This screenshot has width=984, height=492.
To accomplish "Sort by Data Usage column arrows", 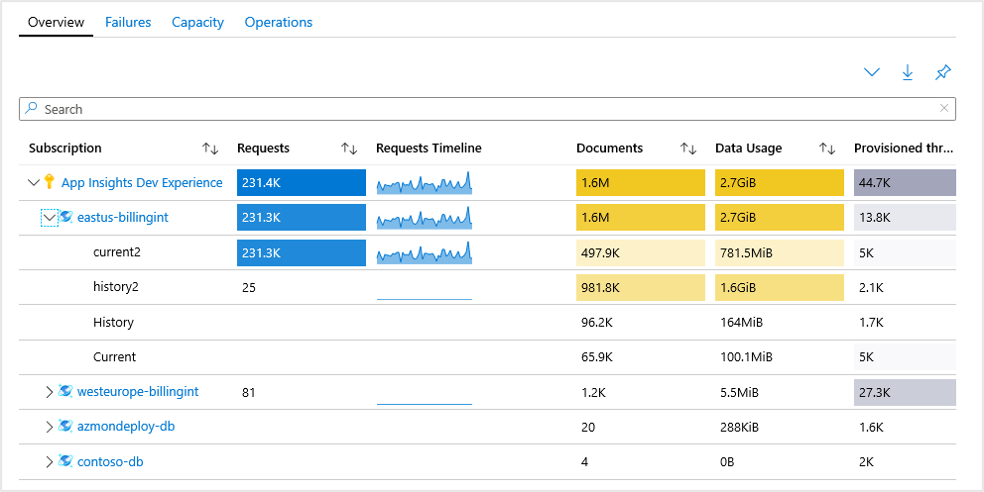I will [827, 148].
